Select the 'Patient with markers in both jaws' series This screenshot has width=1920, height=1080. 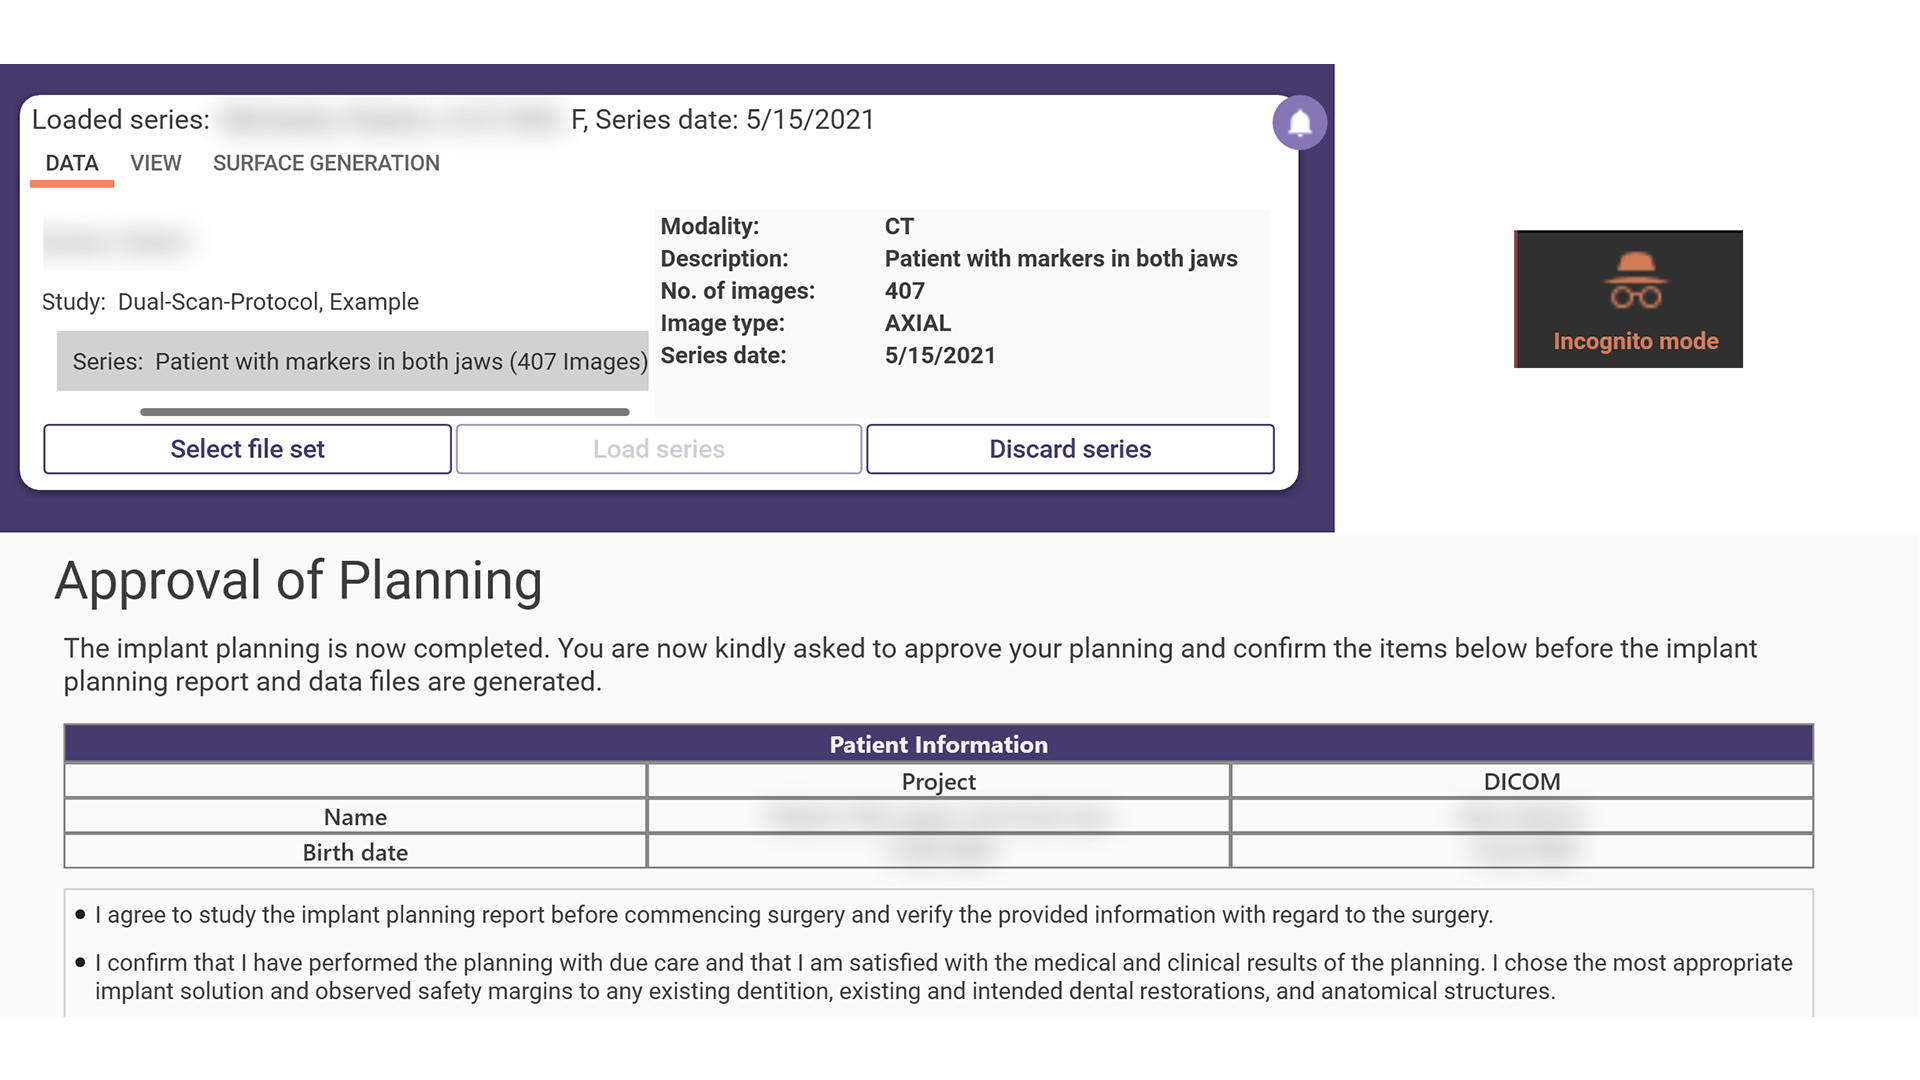point(353,361)
